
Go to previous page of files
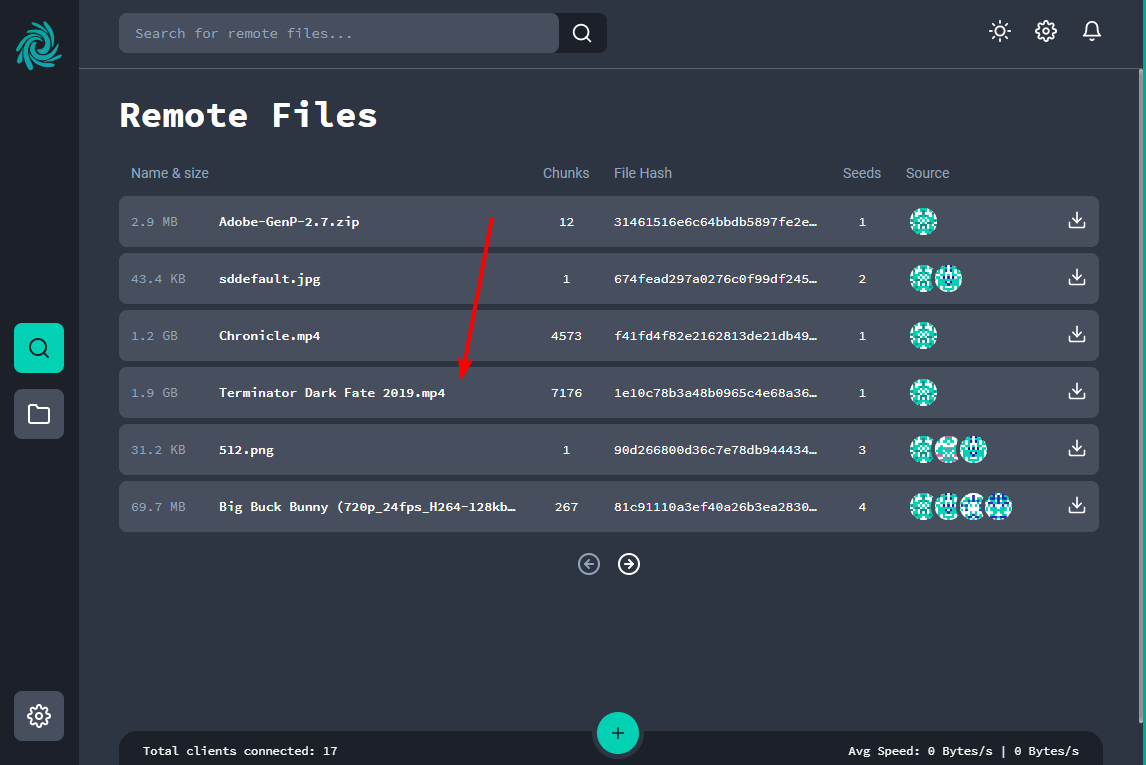click(x=589, y=564)
